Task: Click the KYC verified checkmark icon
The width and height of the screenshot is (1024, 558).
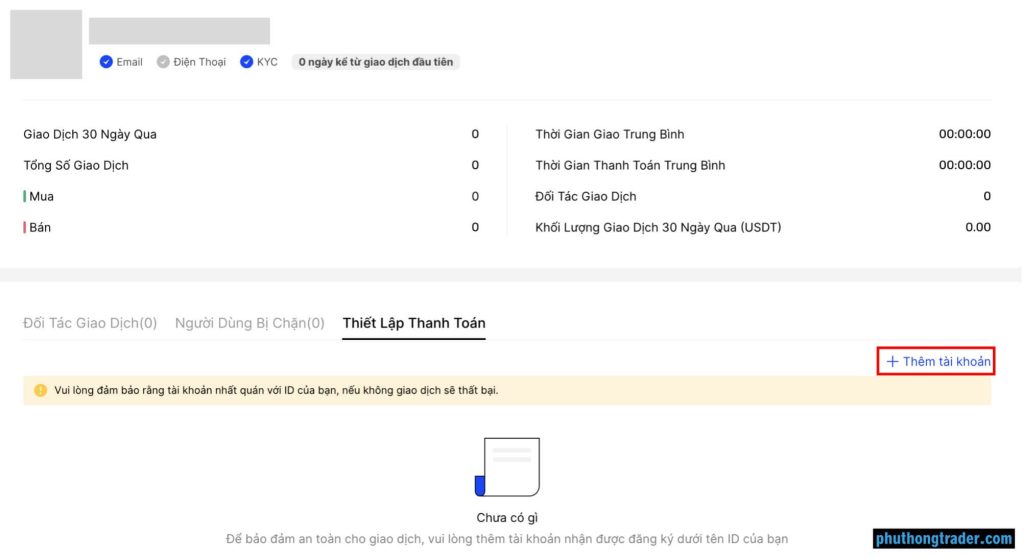Action: 246,62
